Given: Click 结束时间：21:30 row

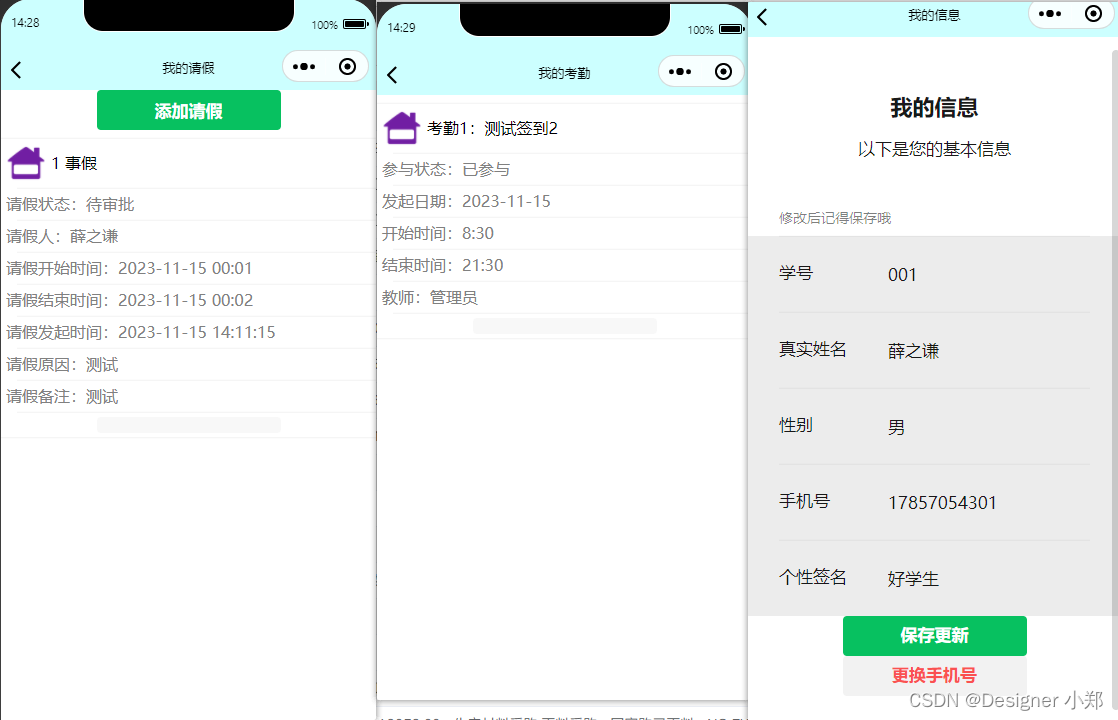Looking at the screenshot, I should 562,266.
